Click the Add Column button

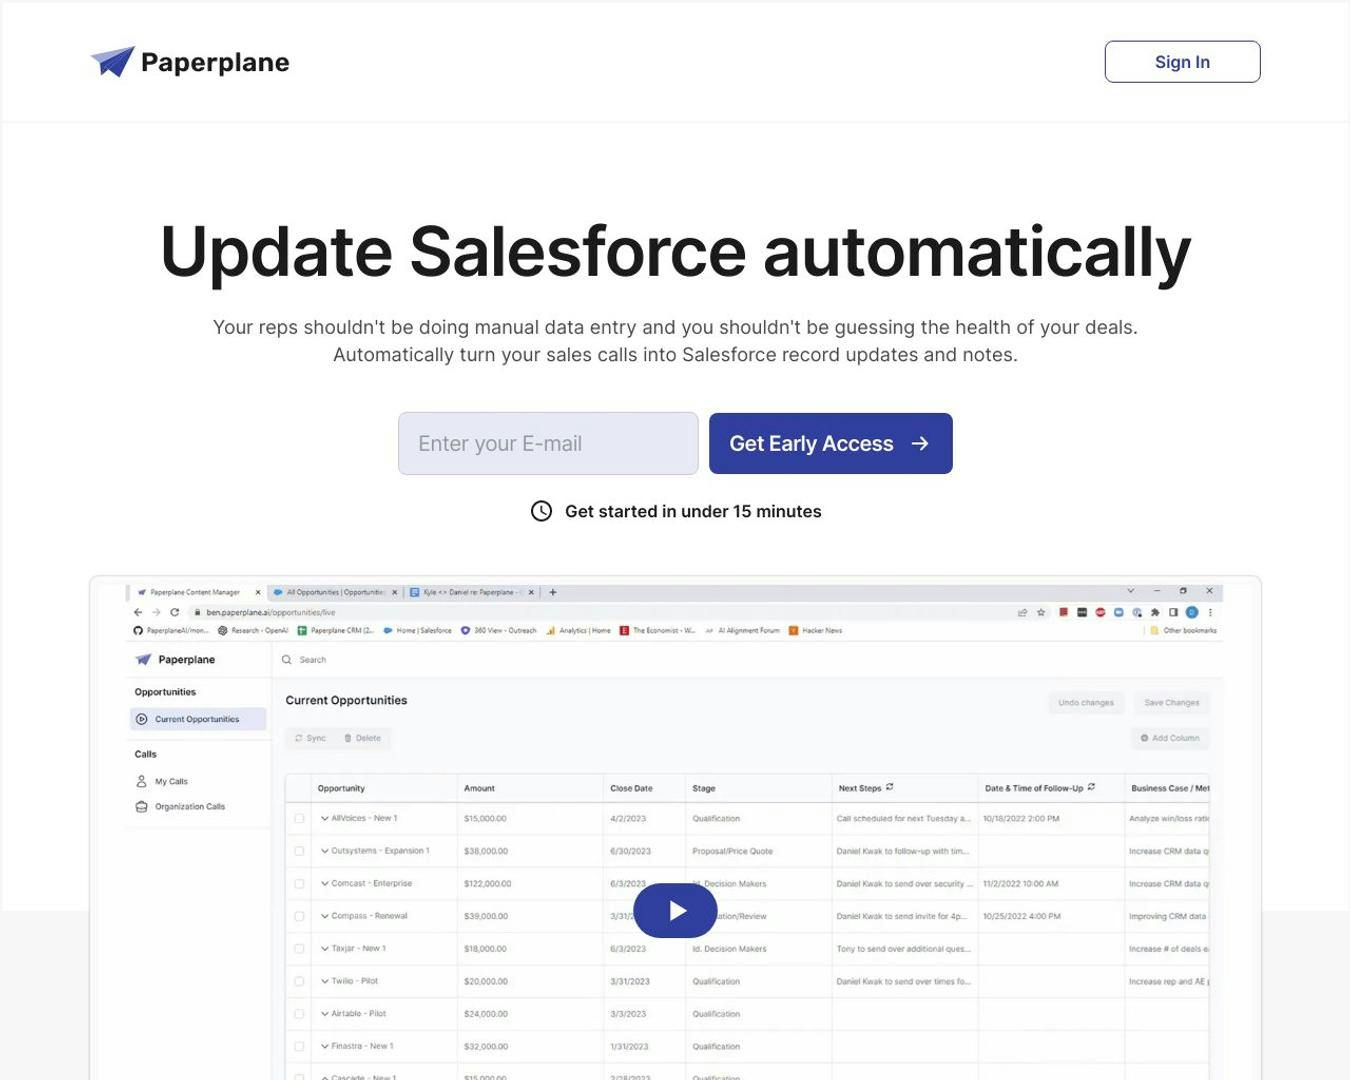click(x=1170, y=738)
